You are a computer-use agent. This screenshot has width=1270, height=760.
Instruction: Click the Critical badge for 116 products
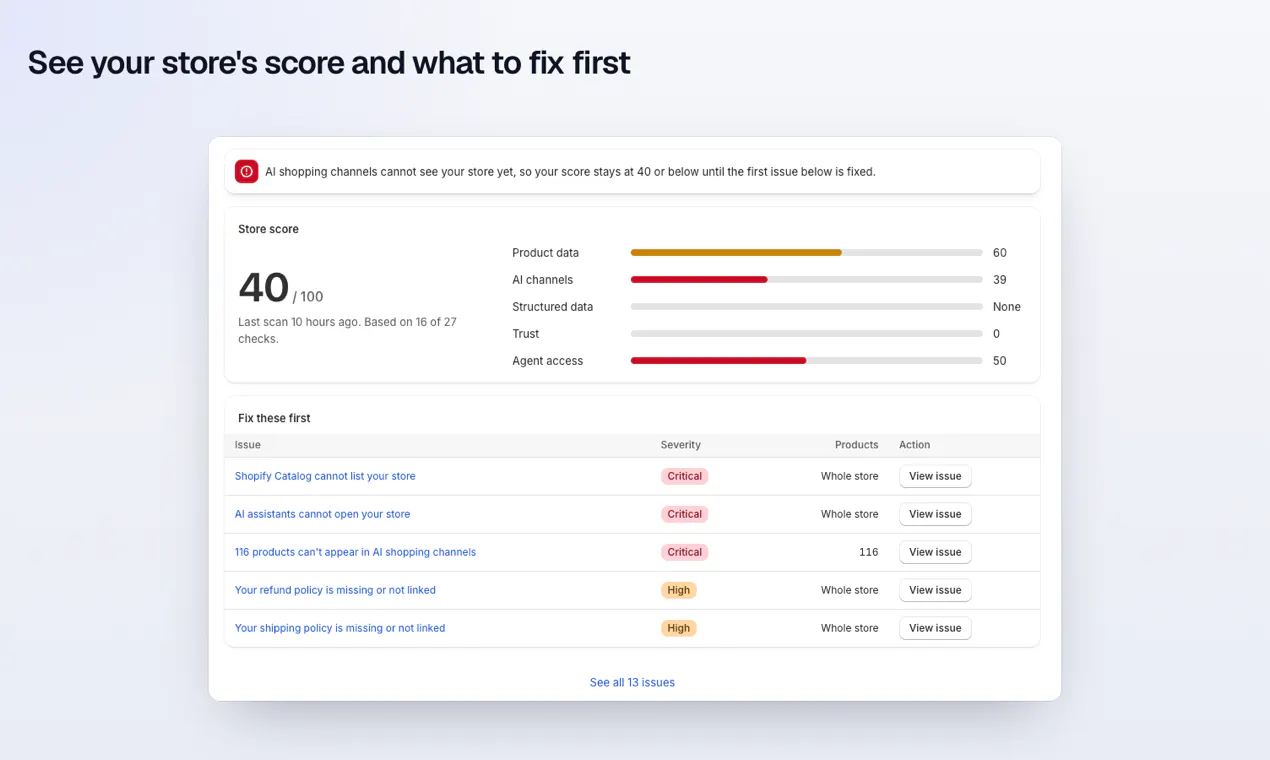tap(684, 552)
